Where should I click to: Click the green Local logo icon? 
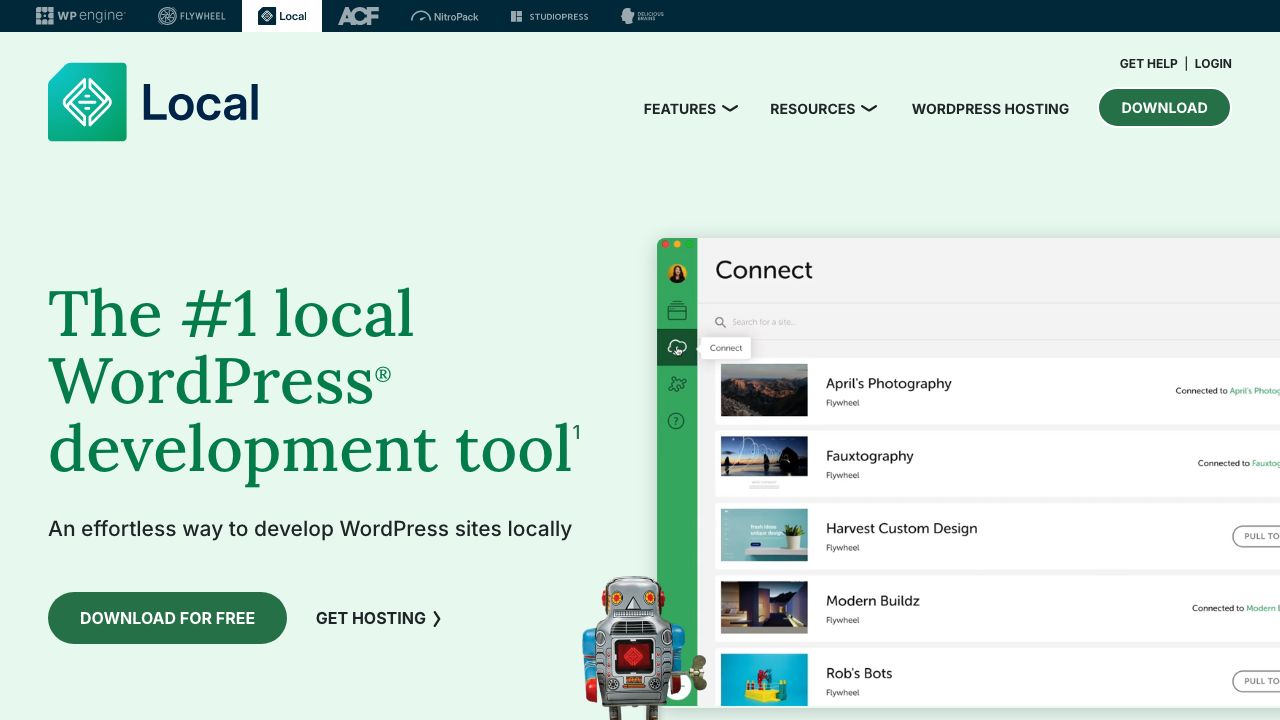coord(87,102)
